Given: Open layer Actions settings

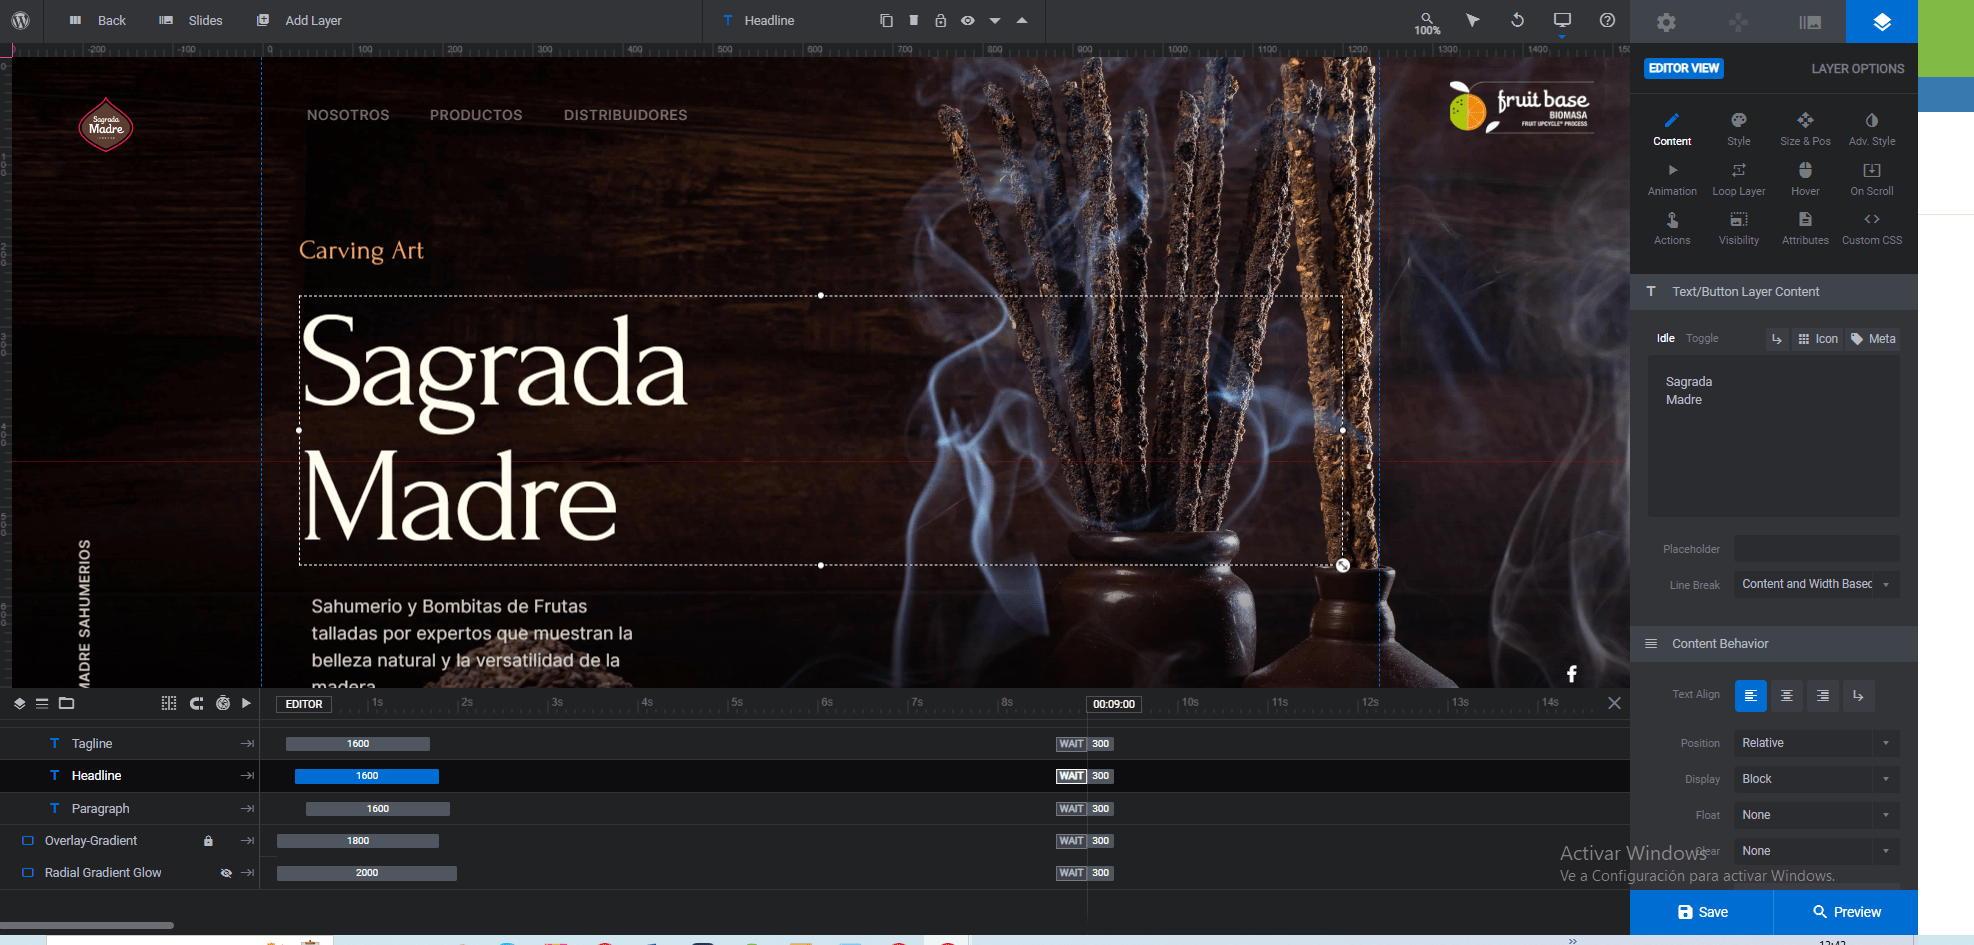Looking at the screenshot, I should (x=1672, y=228).
